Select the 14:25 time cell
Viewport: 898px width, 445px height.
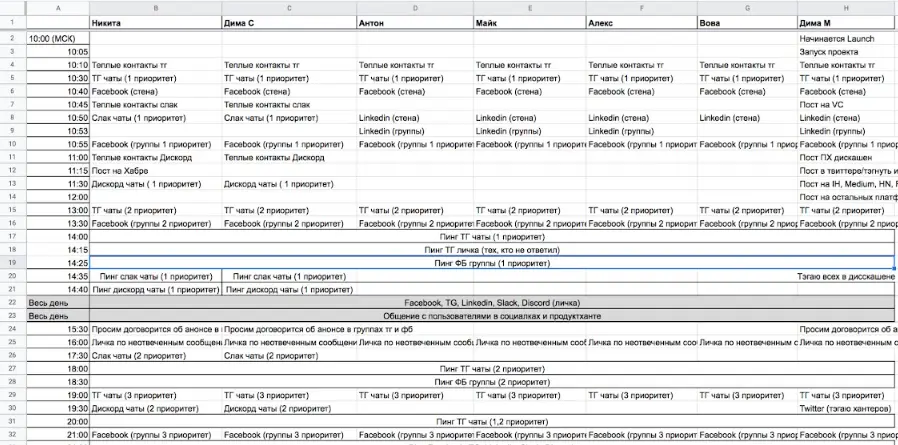(x=58, y=263)
